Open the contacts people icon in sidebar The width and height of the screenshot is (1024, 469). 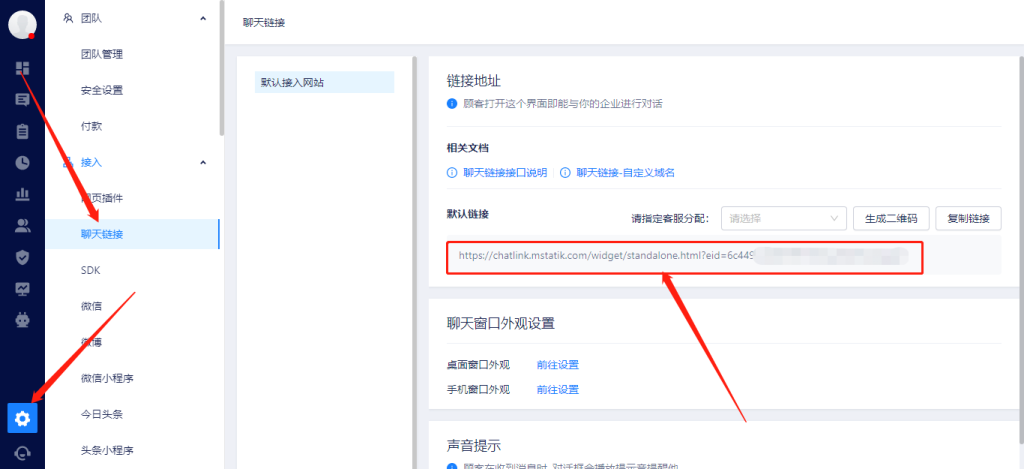point(22,225)
